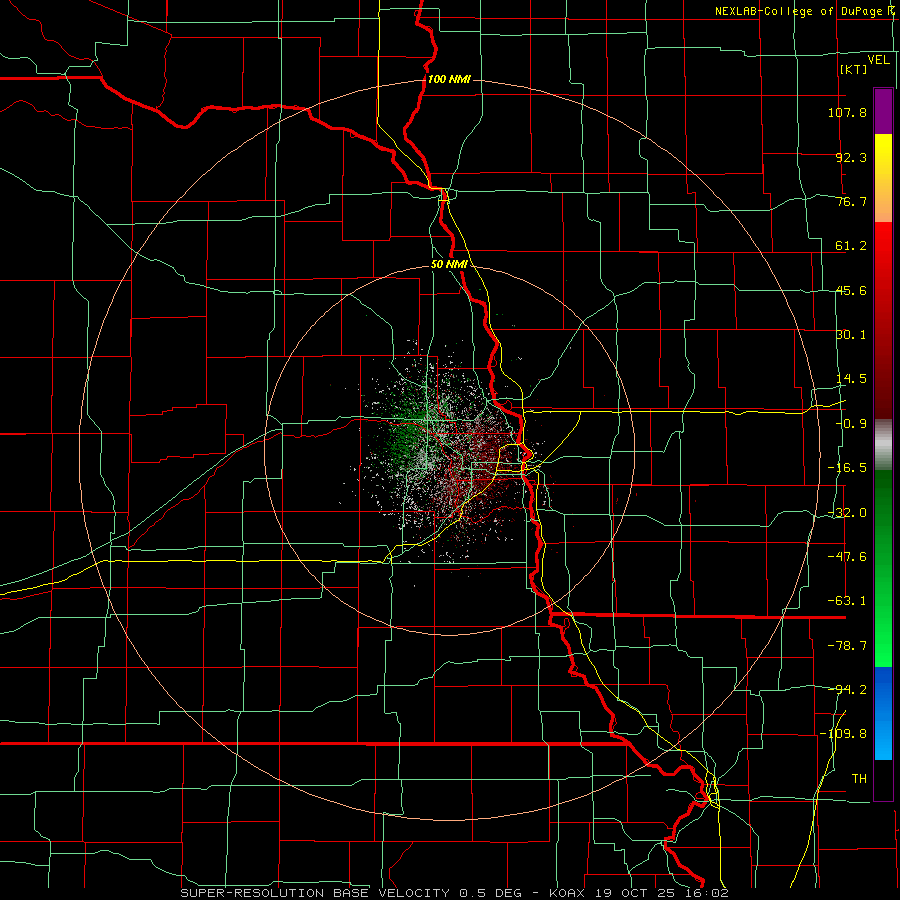Click the TH label on the legend
The image size is (900, 900).
(x=859, y=779)
